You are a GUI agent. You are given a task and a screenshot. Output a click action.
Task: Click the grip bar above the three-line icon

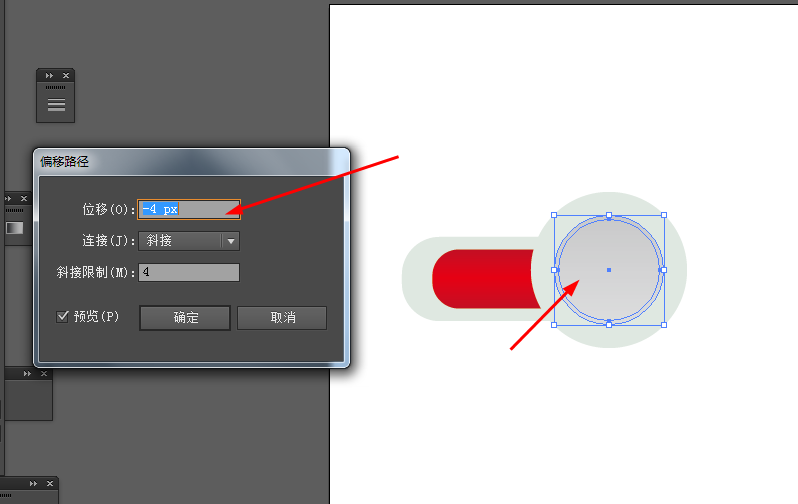coord(55,88)
